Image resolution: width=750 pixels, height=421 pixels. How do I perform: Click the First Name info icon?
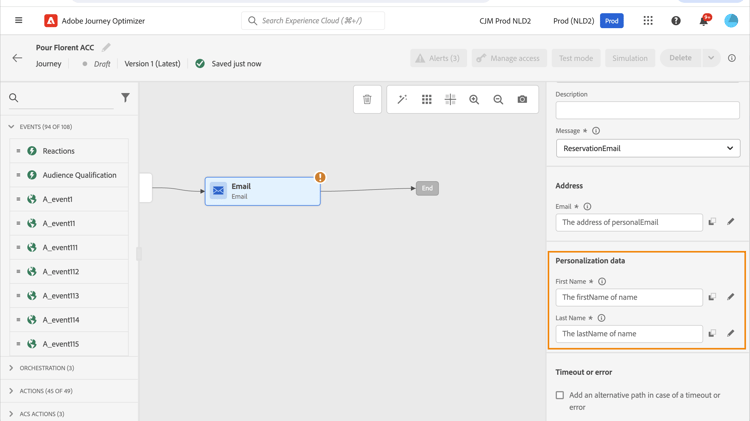pyautogui.click(x=602, y=282)
